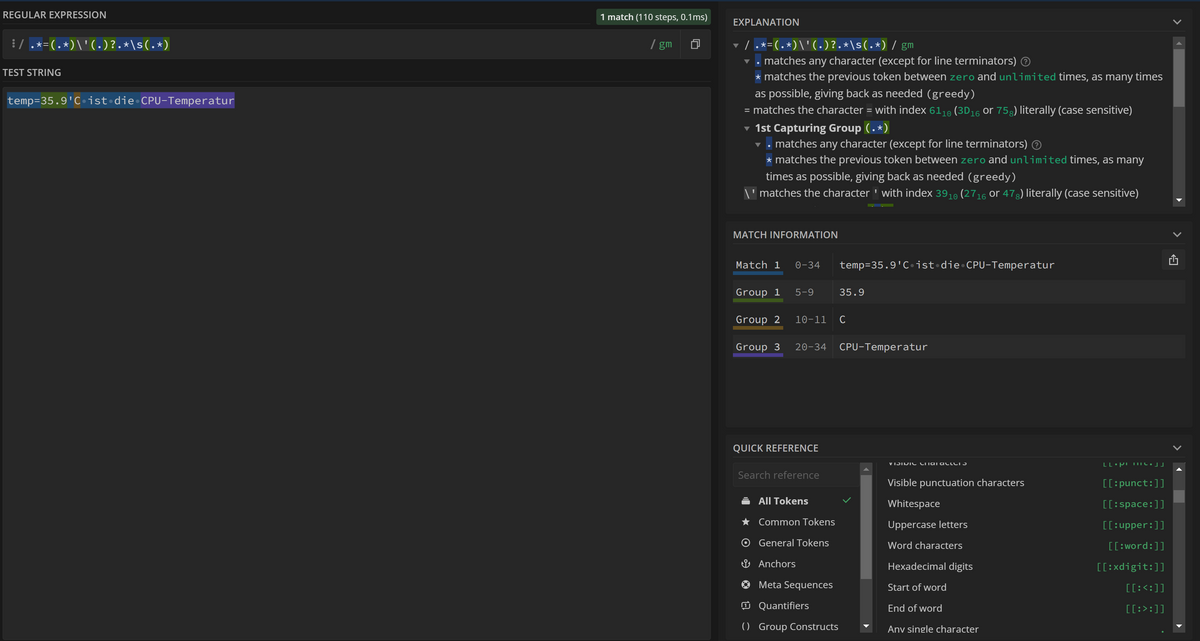Open Group Constructs category
Viewport: 1200px width, 641px height.
click(796, 627)
